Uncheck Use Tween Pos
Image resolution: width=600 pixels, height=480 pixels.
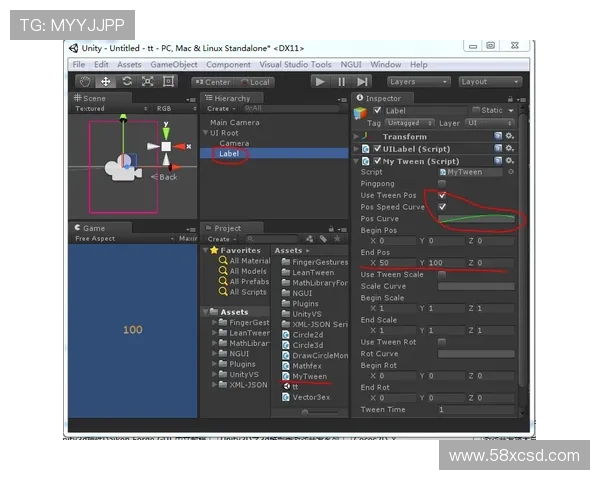point(442,195)
